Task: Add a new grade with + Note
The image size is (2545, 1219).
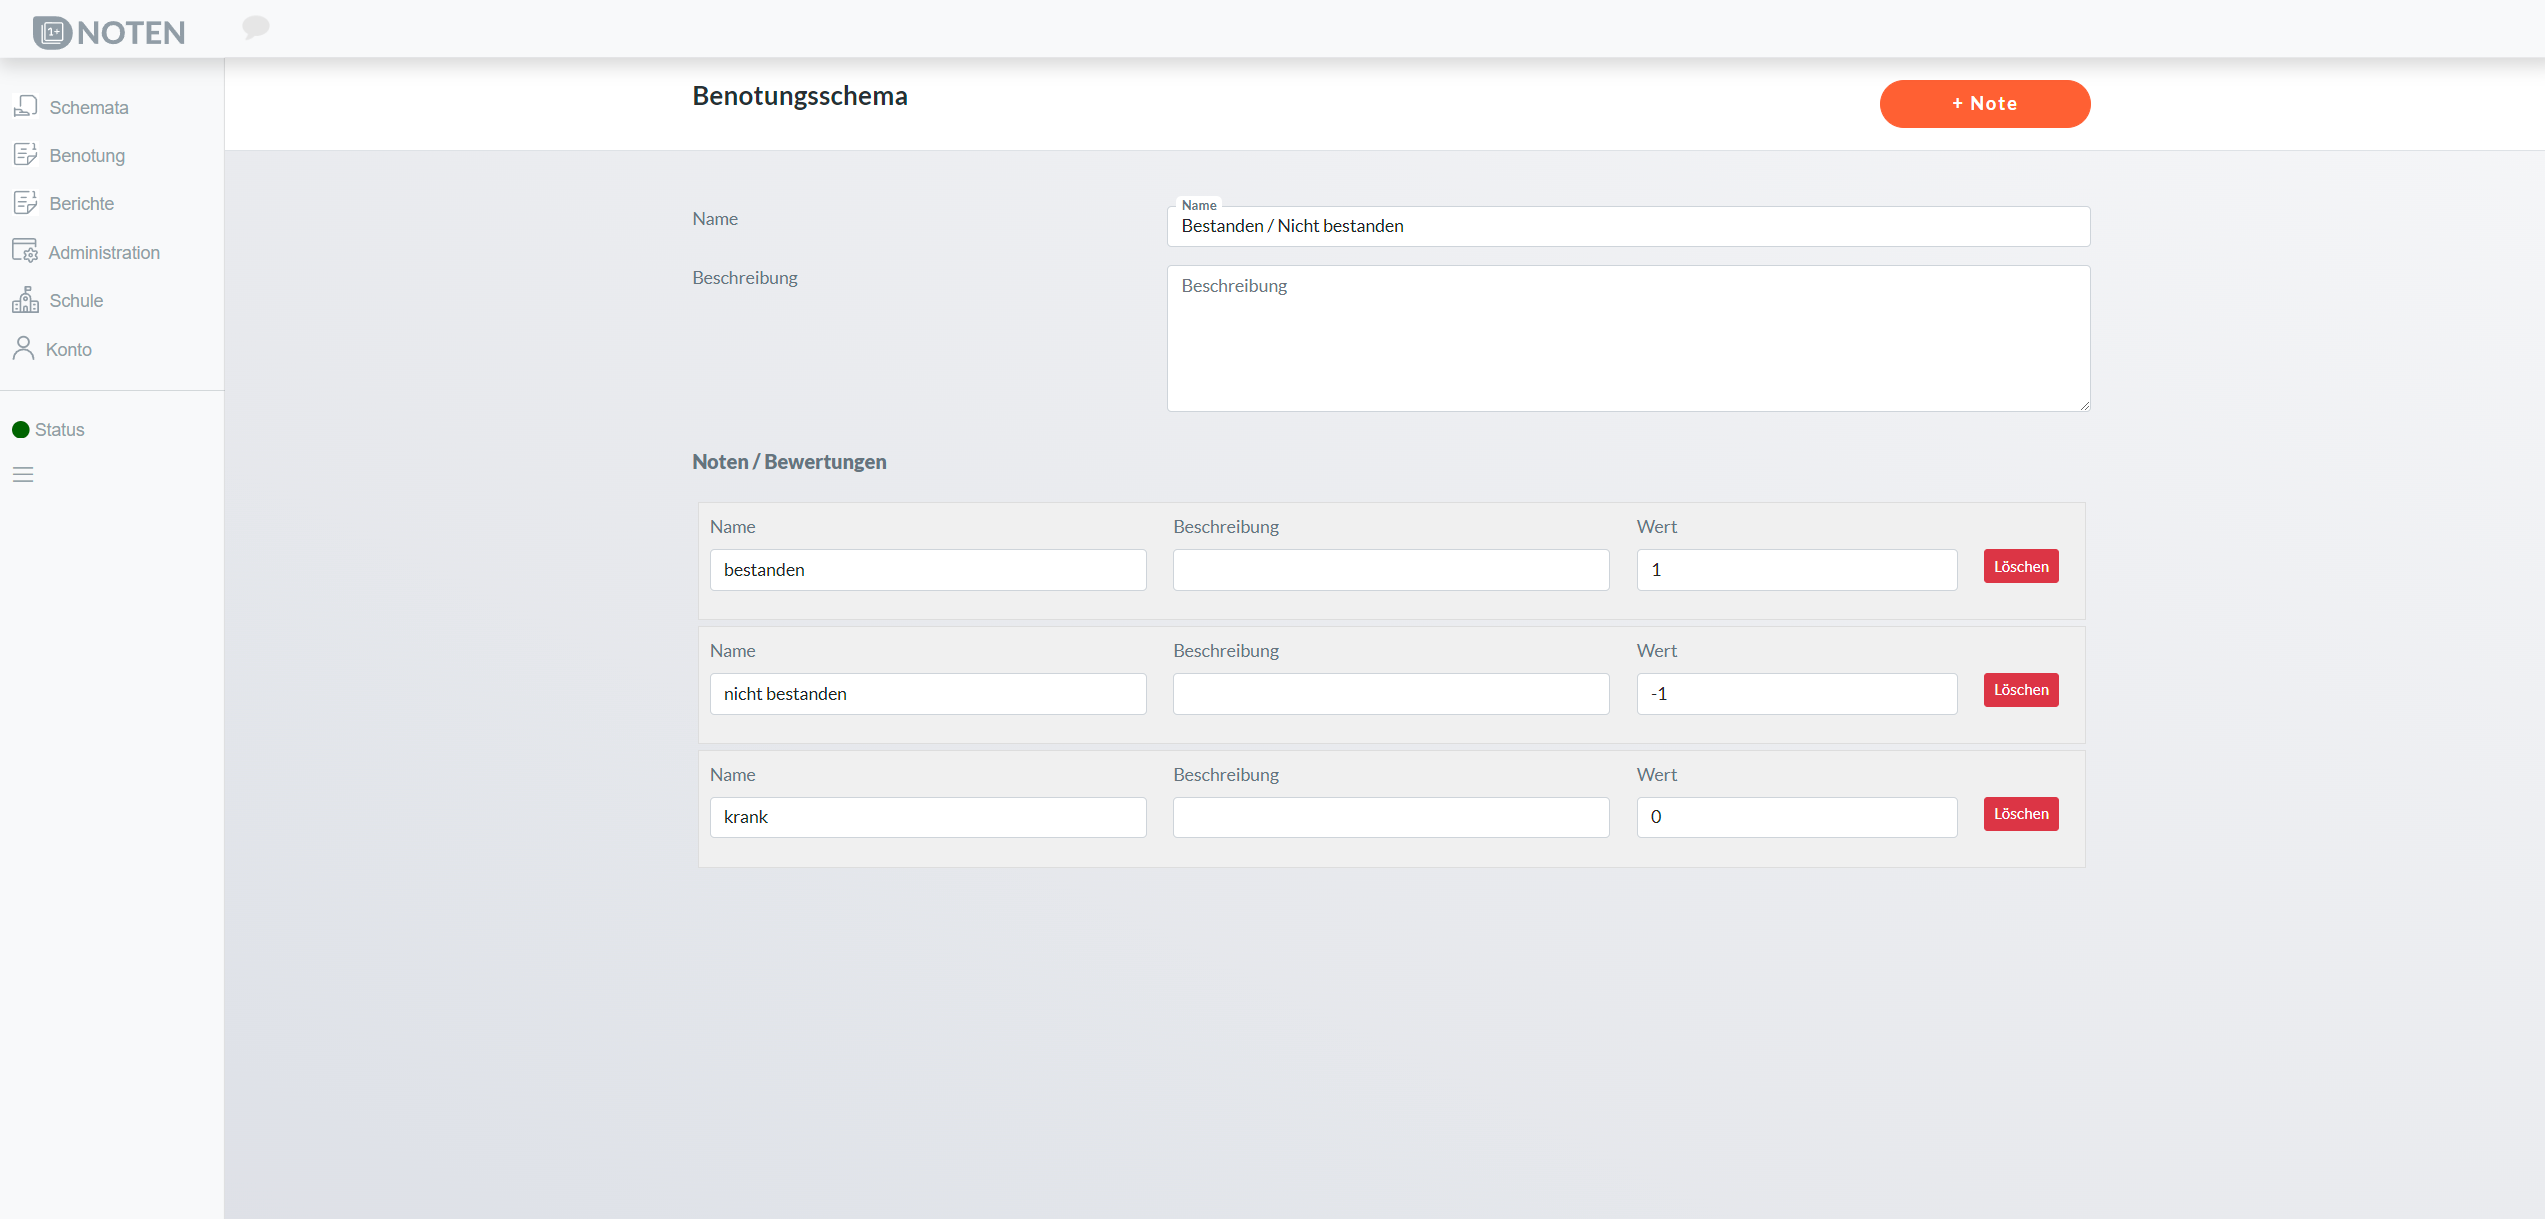Action: coord(1985,104)
